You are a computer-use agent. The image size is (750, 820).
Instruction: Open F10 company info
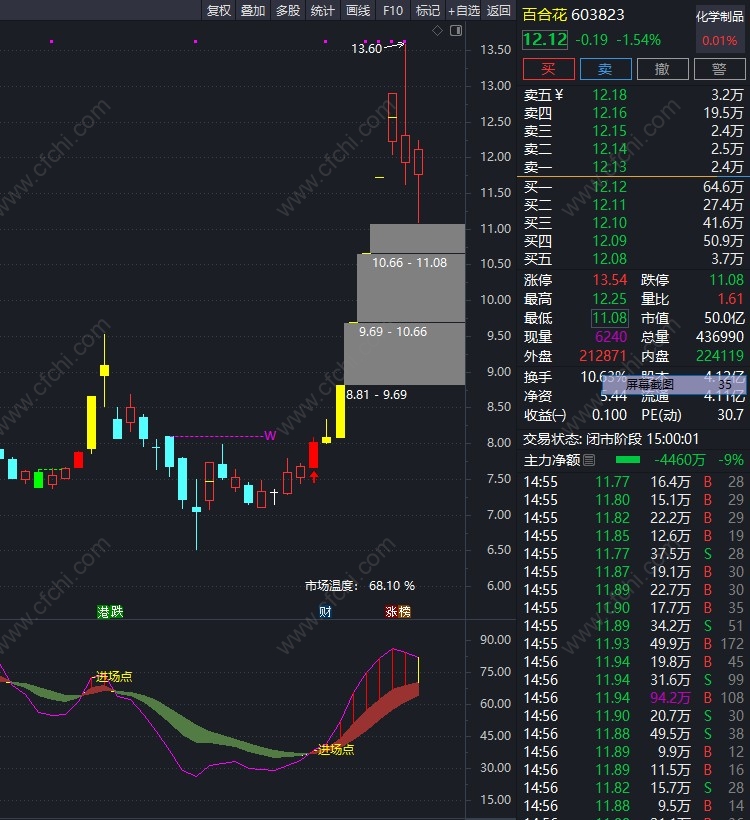[393, 10]
